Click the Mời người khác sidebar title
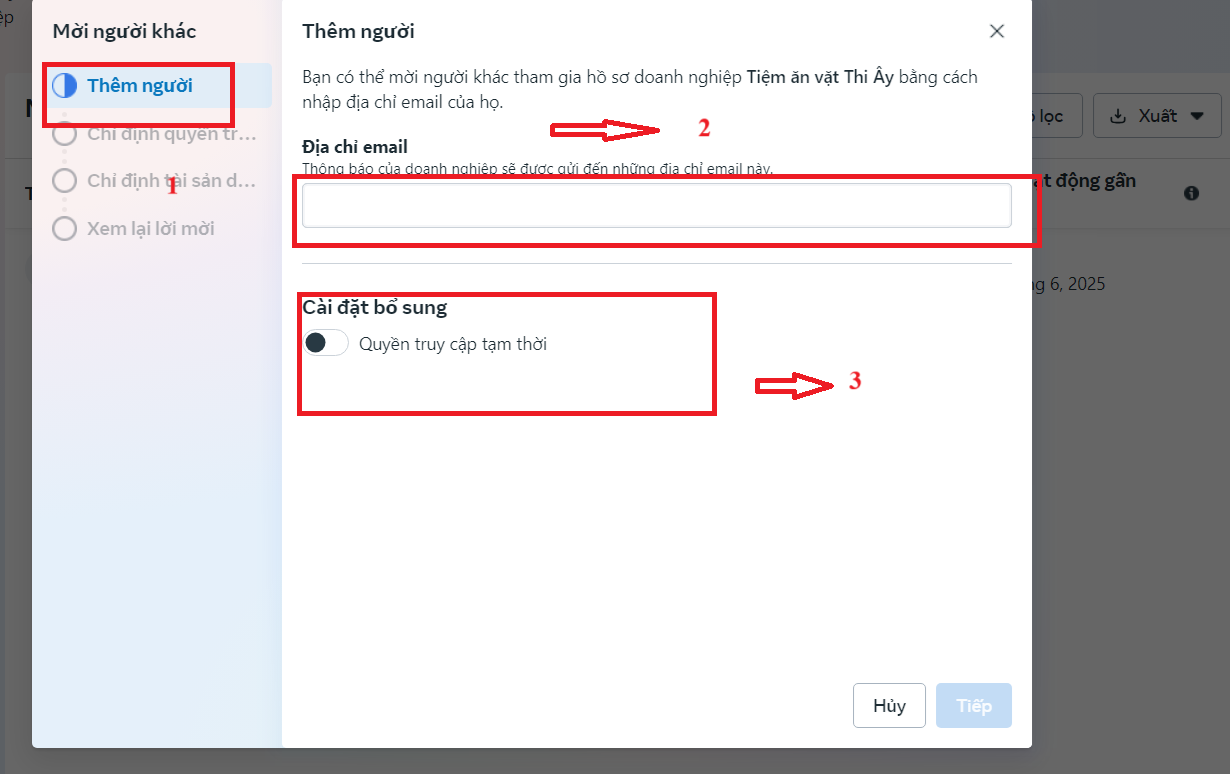The height and width of the screenshot is (774, 1230). pyautogui.click(x=125, y=31)
